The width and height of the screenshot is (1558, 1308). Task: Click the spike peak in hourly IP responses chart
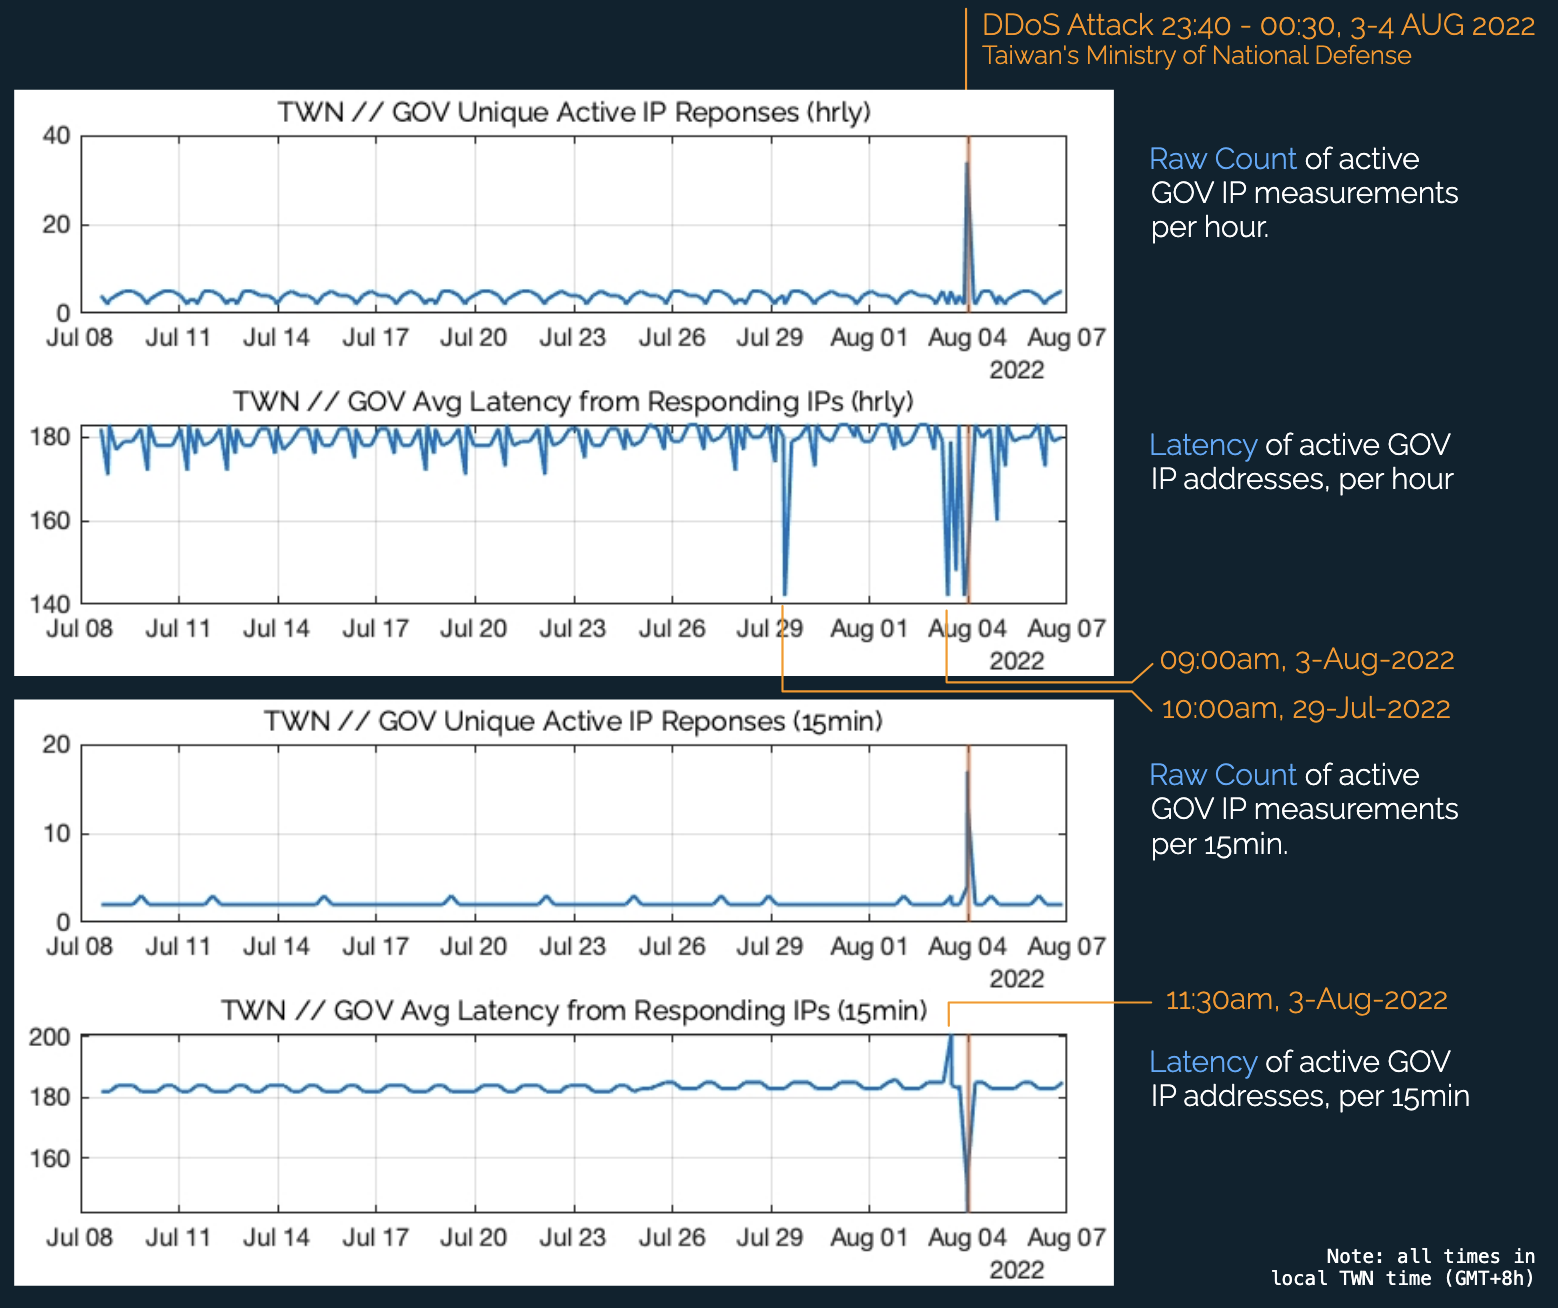click(966, 163)
